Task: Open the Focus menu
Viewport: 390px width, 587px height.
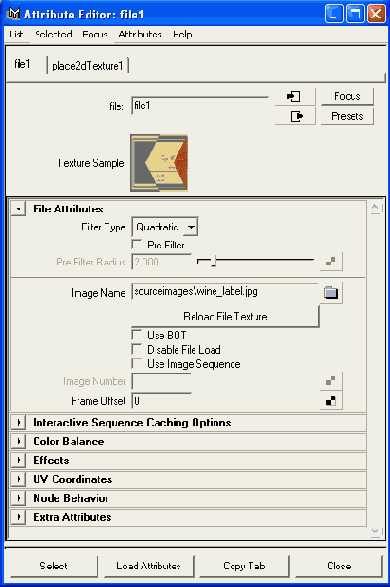Action: pyautogui.click(x=95, y=34)
